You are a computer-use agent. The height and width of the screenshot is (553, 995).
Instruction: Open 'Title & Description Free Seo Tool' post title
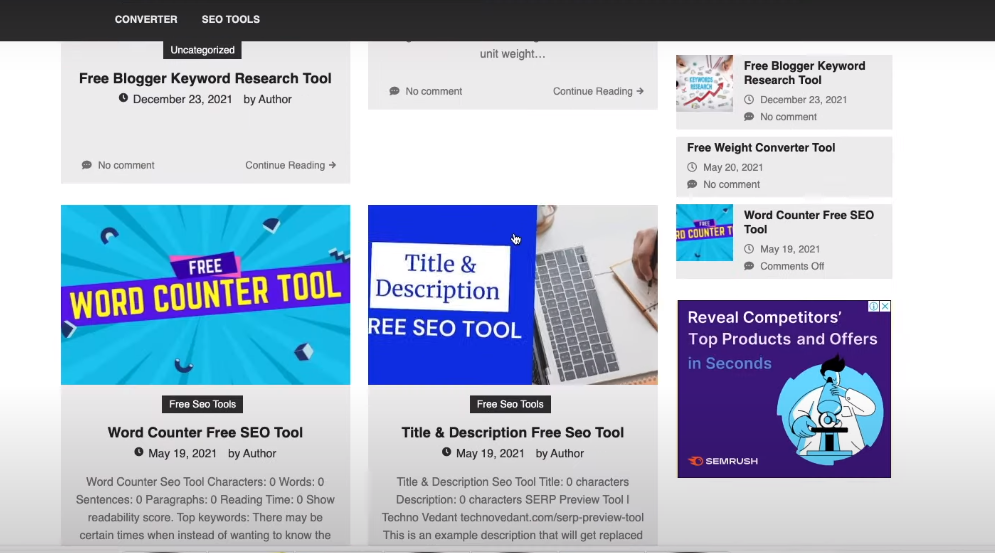tap(513, 432)
